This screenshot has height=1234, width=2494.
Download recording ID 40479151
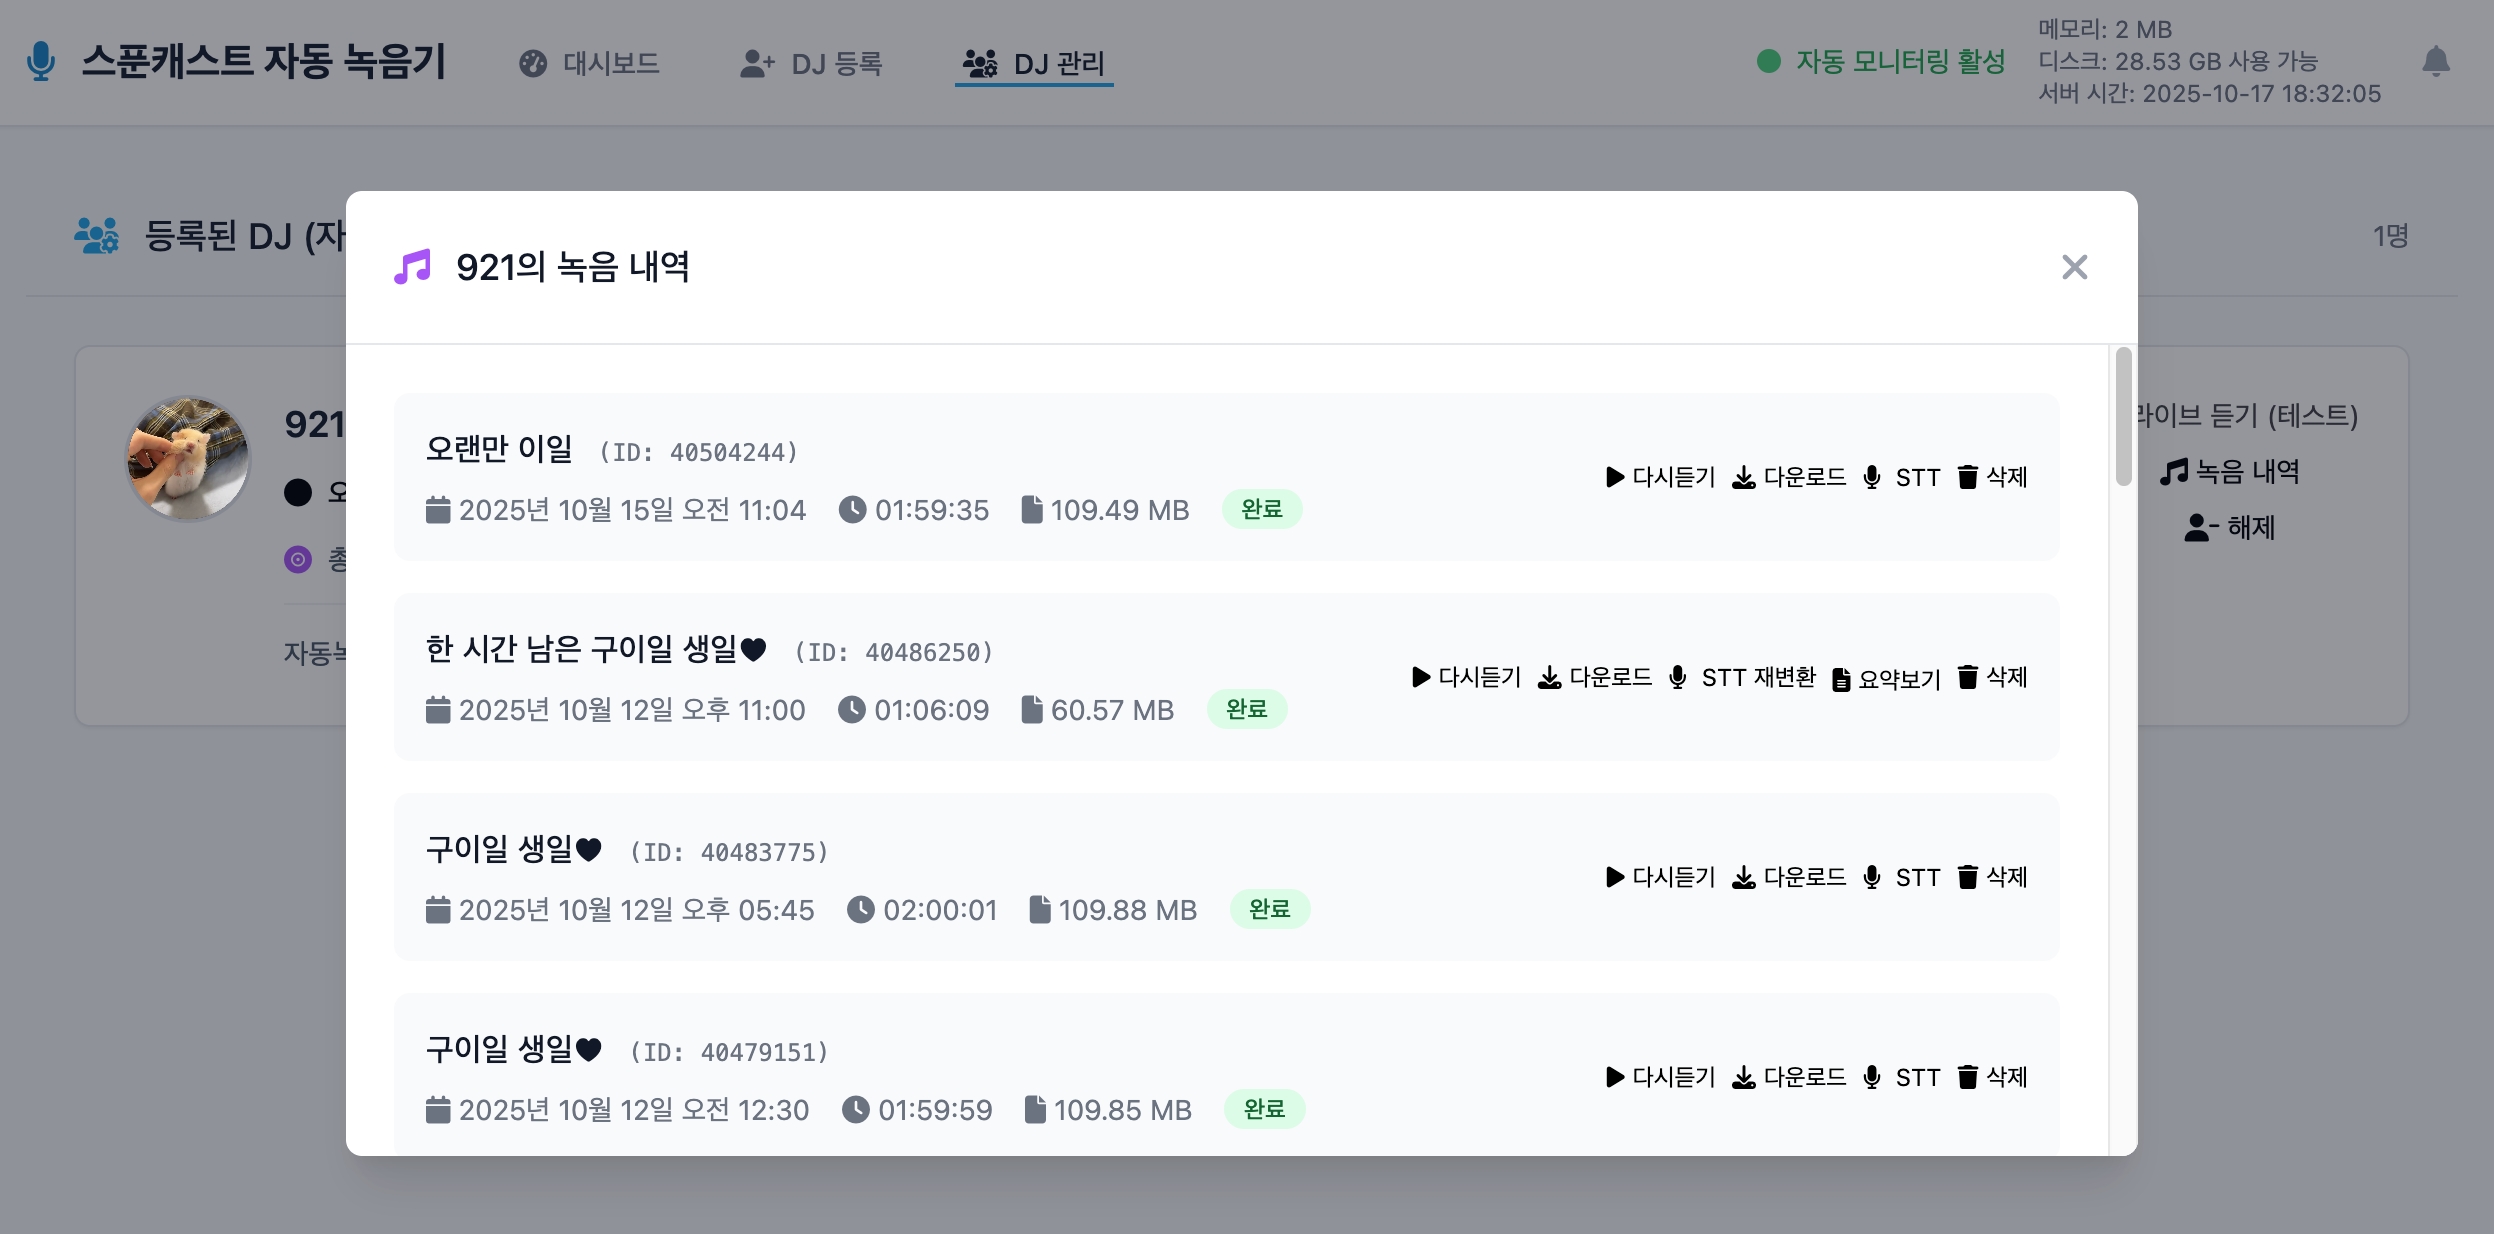[x=1790, y=1077]
